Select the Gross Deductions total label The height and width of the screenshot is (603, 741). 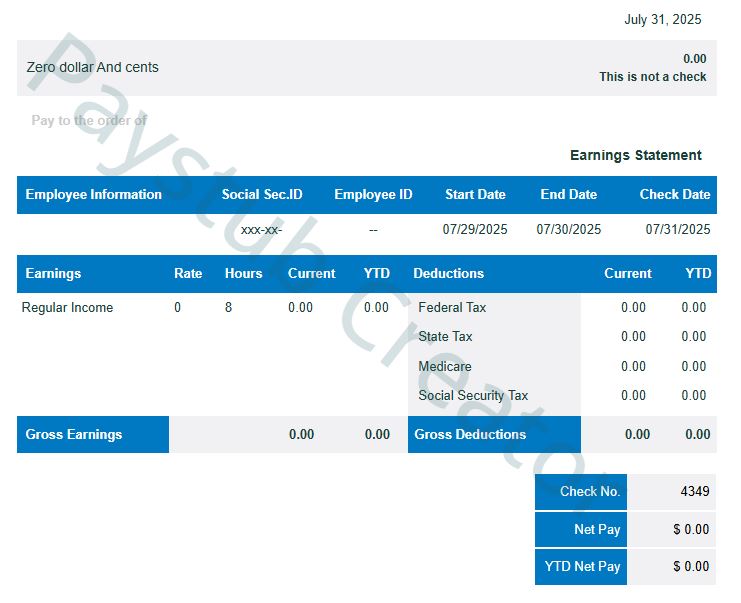tap(470, 434)
